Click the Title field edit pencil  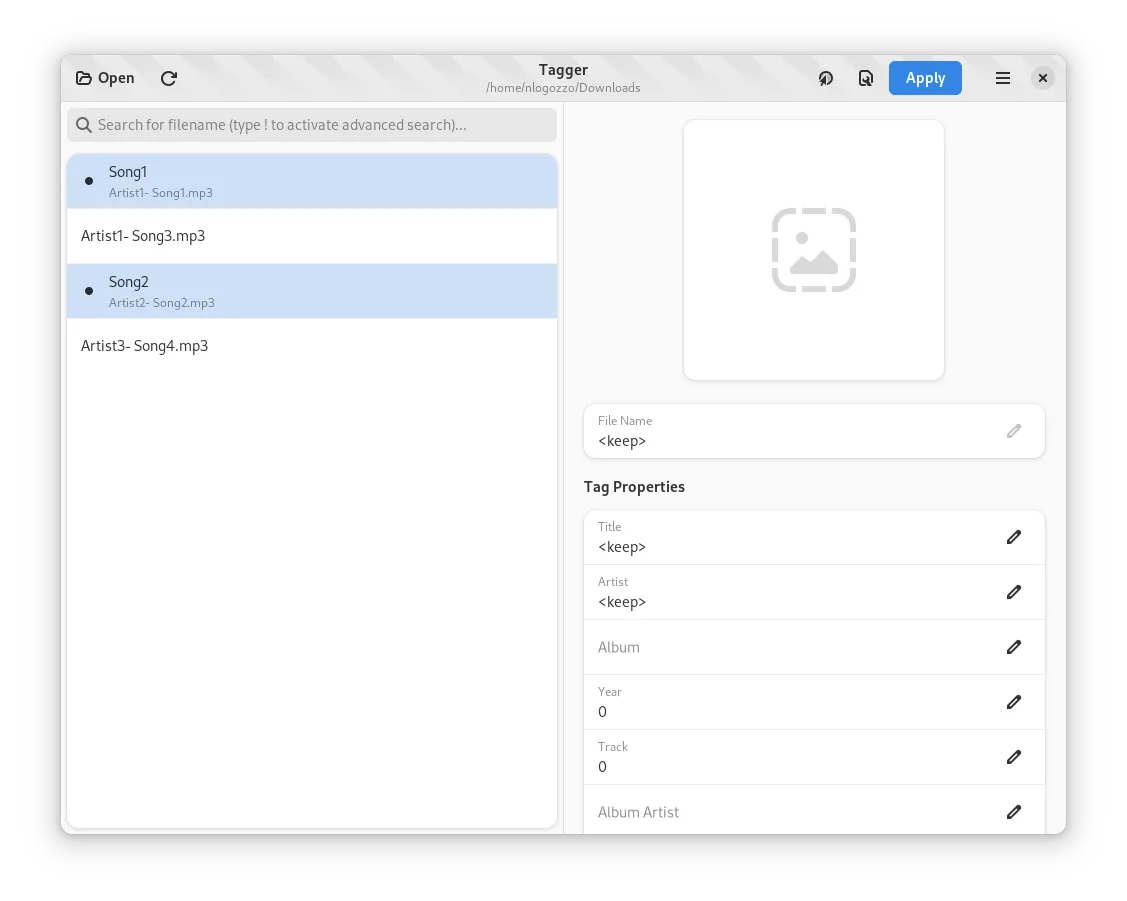1013,537
